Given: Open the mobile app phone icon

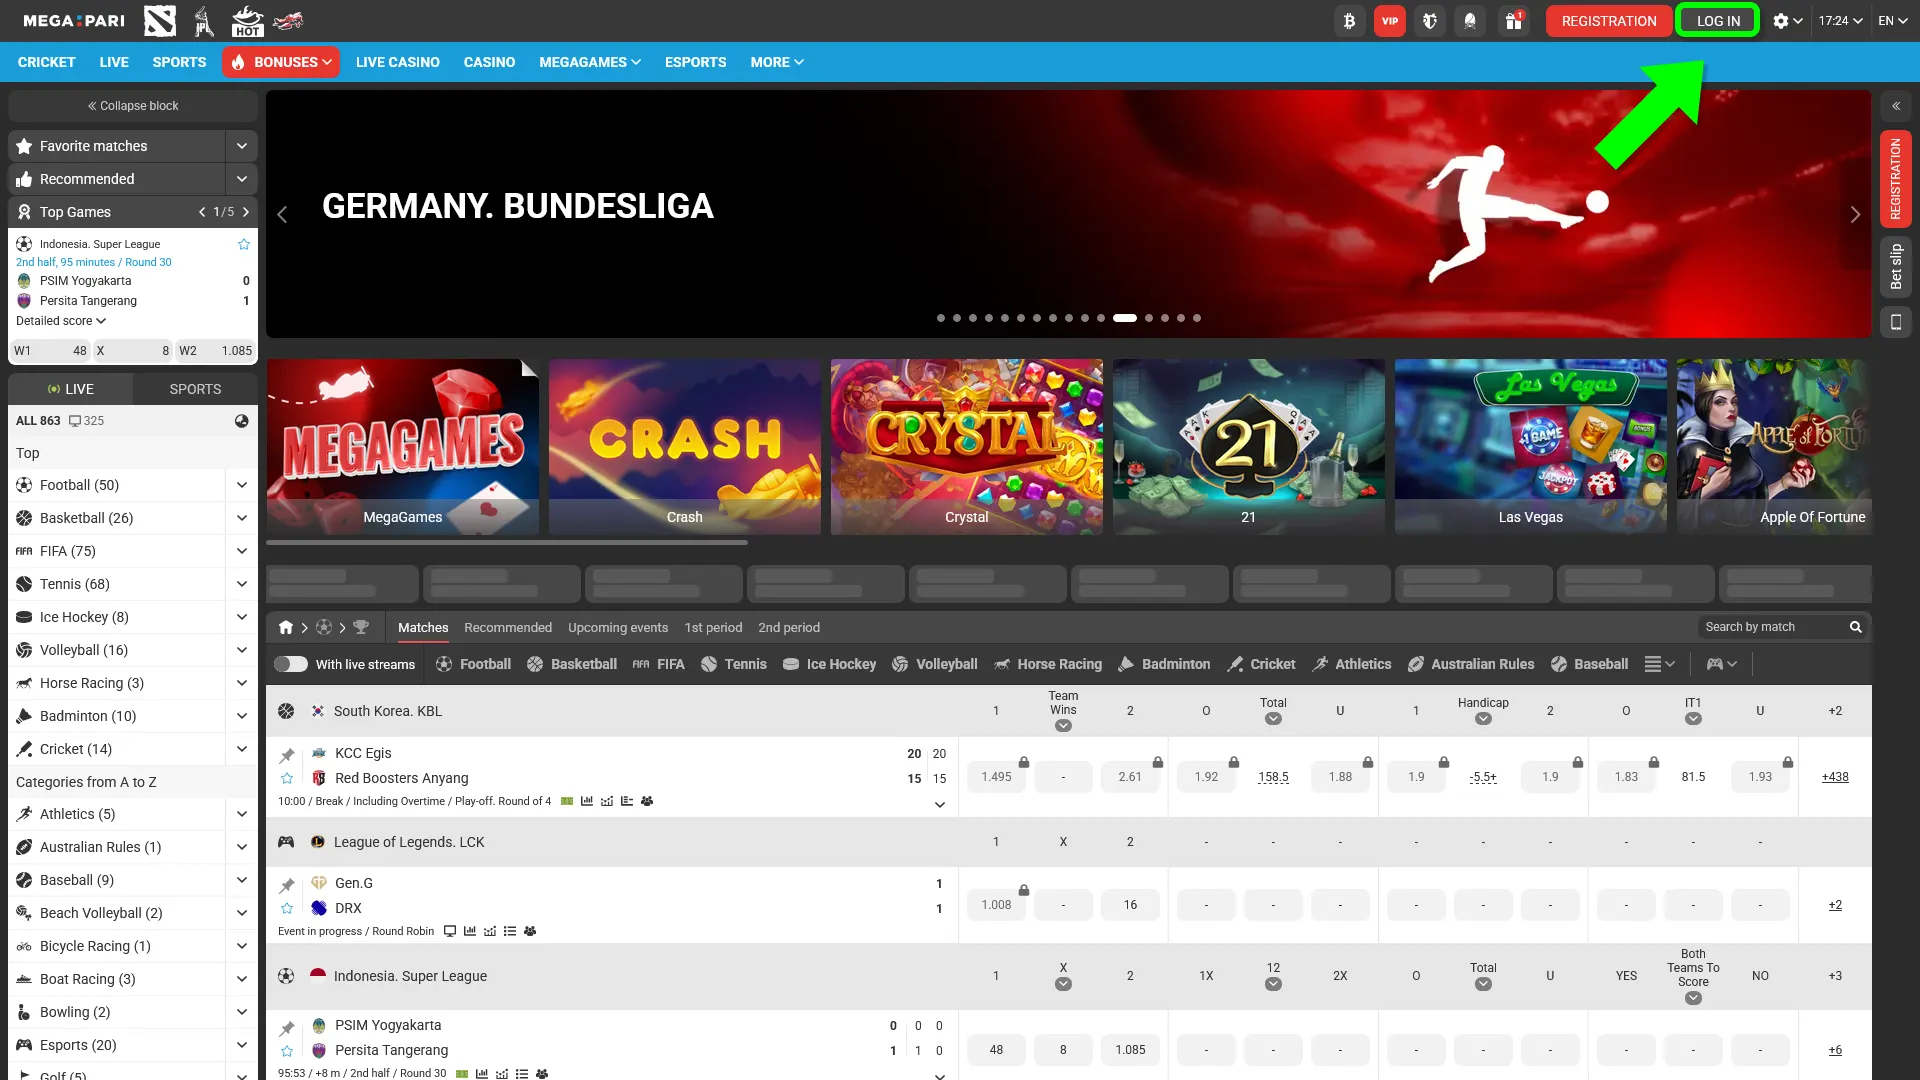Looking at the screenshot, I should pos(1896,322).
